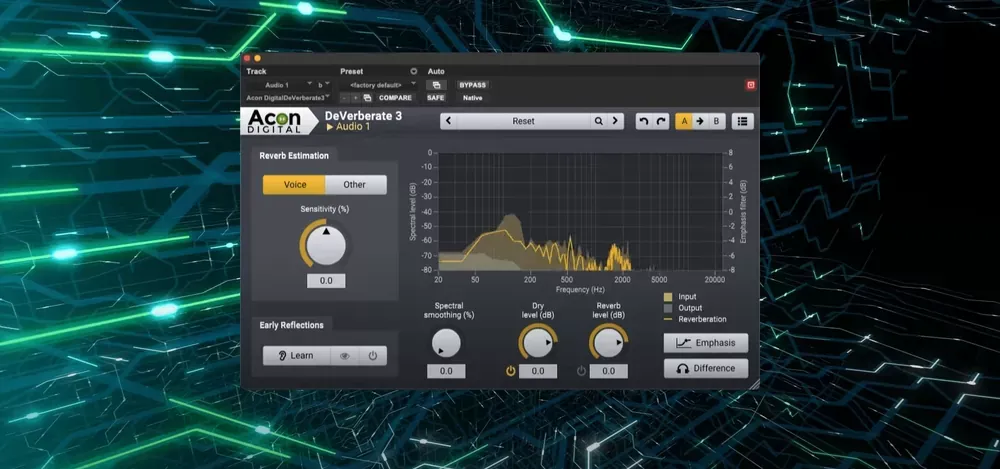
Task: Click the preset copy settings icon
Action: pyautogui.click(x=367, y=98)
